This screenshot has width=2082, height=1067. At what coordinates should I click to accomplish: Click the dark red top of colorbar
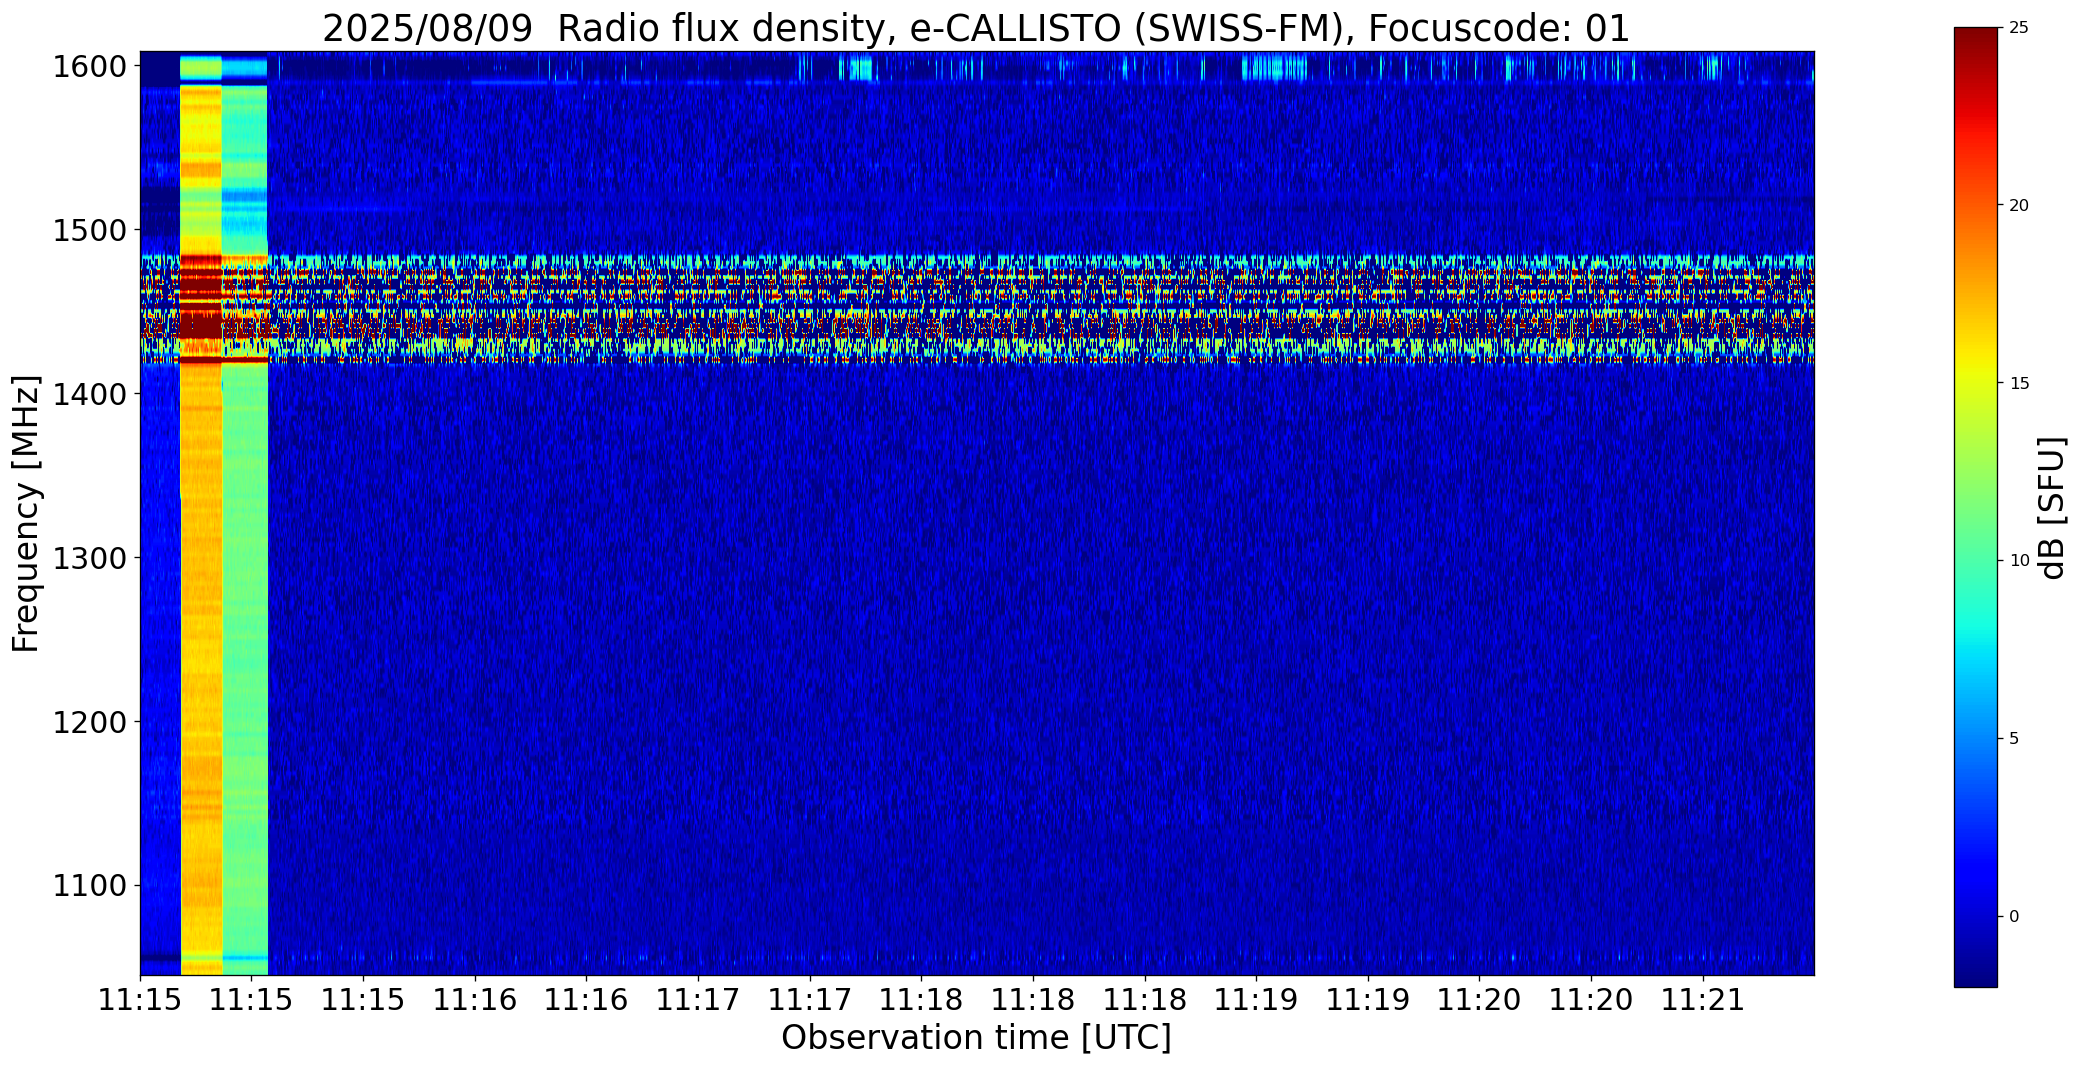pos(1975,45)
